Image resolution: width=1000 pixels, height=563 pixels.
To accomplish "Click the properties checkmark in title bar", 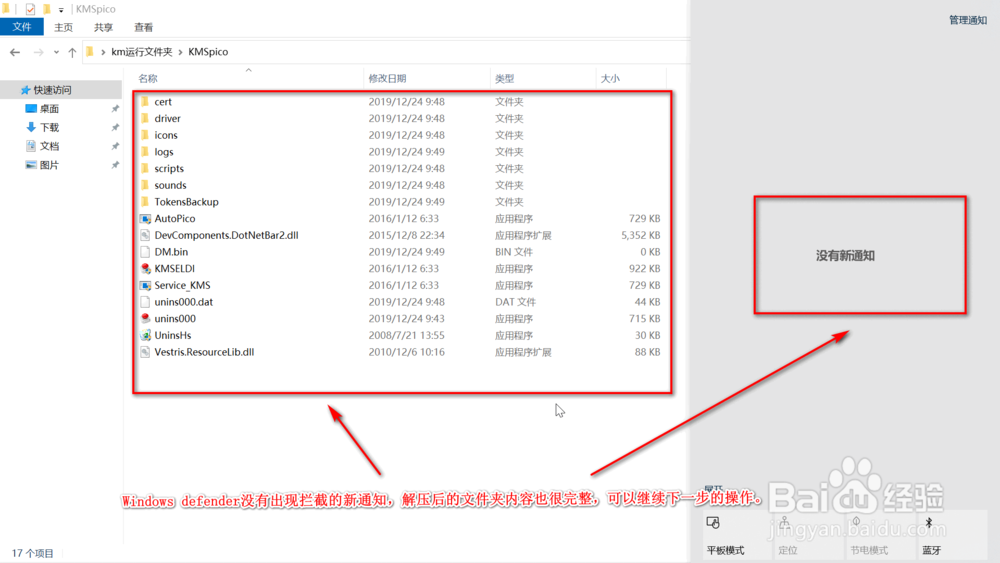I will tap(30, 9).
